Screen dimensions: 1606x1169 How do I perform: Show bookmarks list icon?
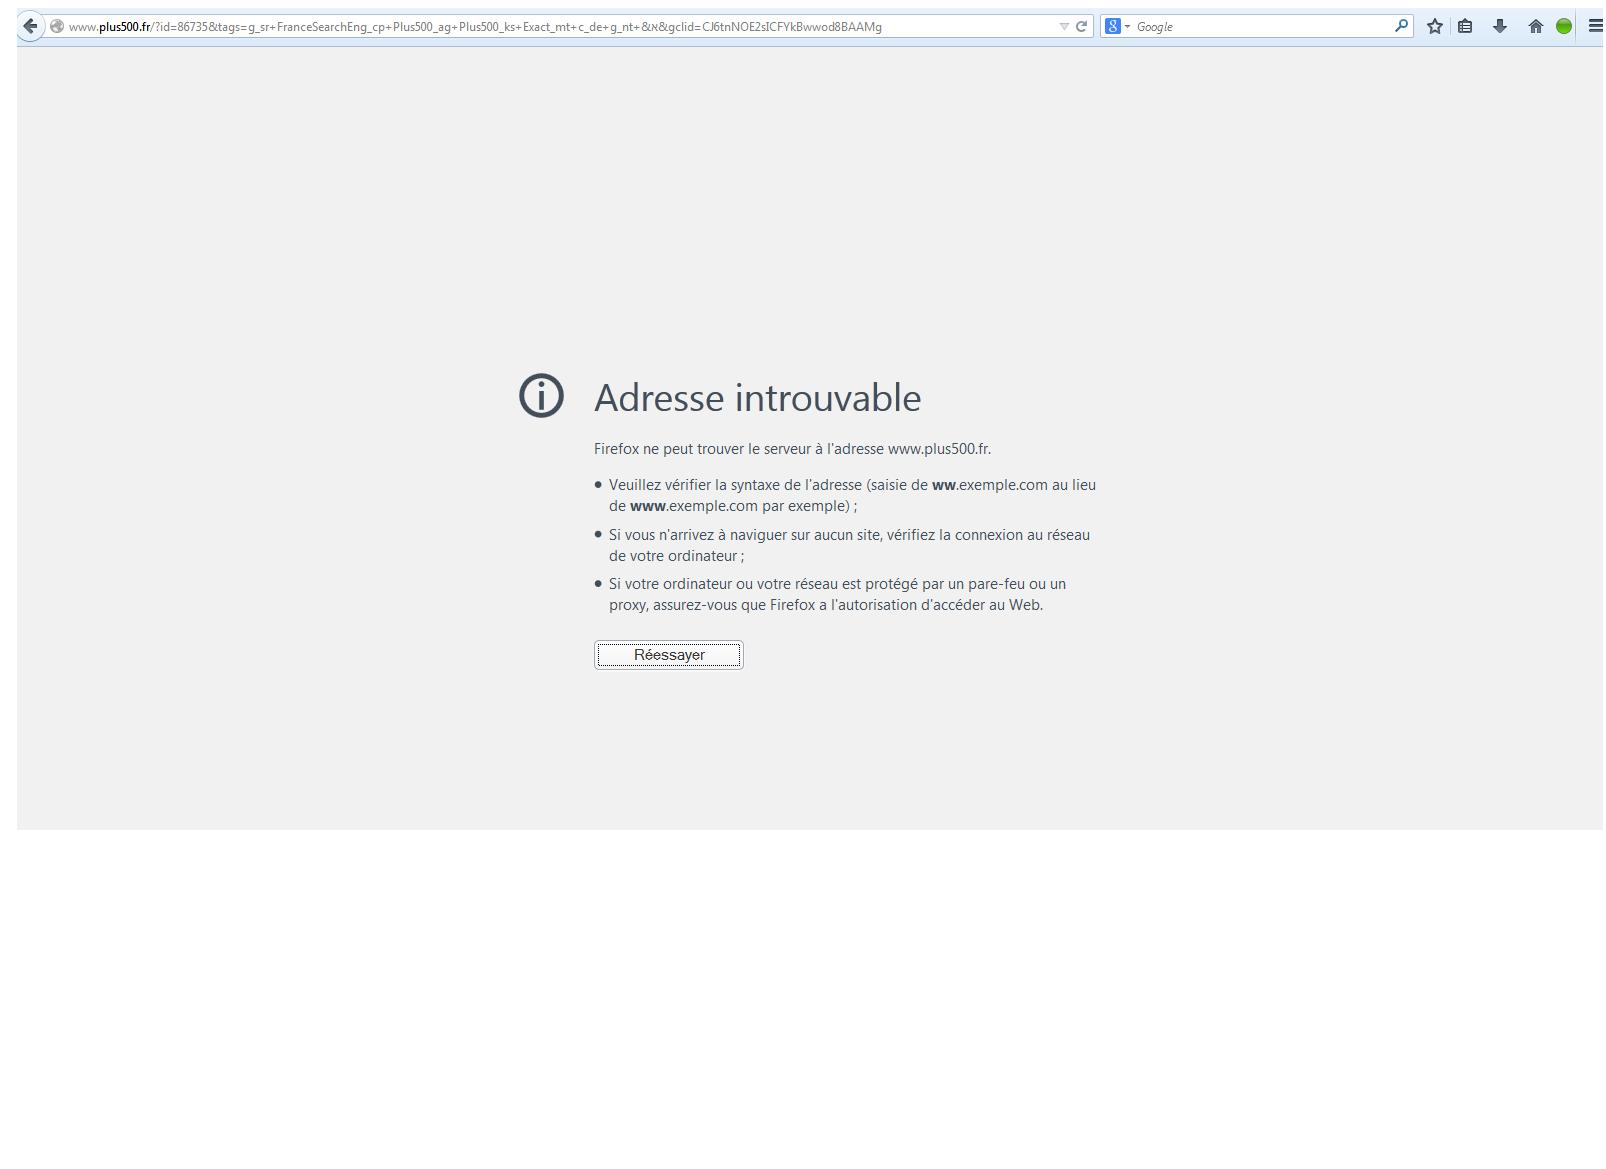click(1465, 27)
